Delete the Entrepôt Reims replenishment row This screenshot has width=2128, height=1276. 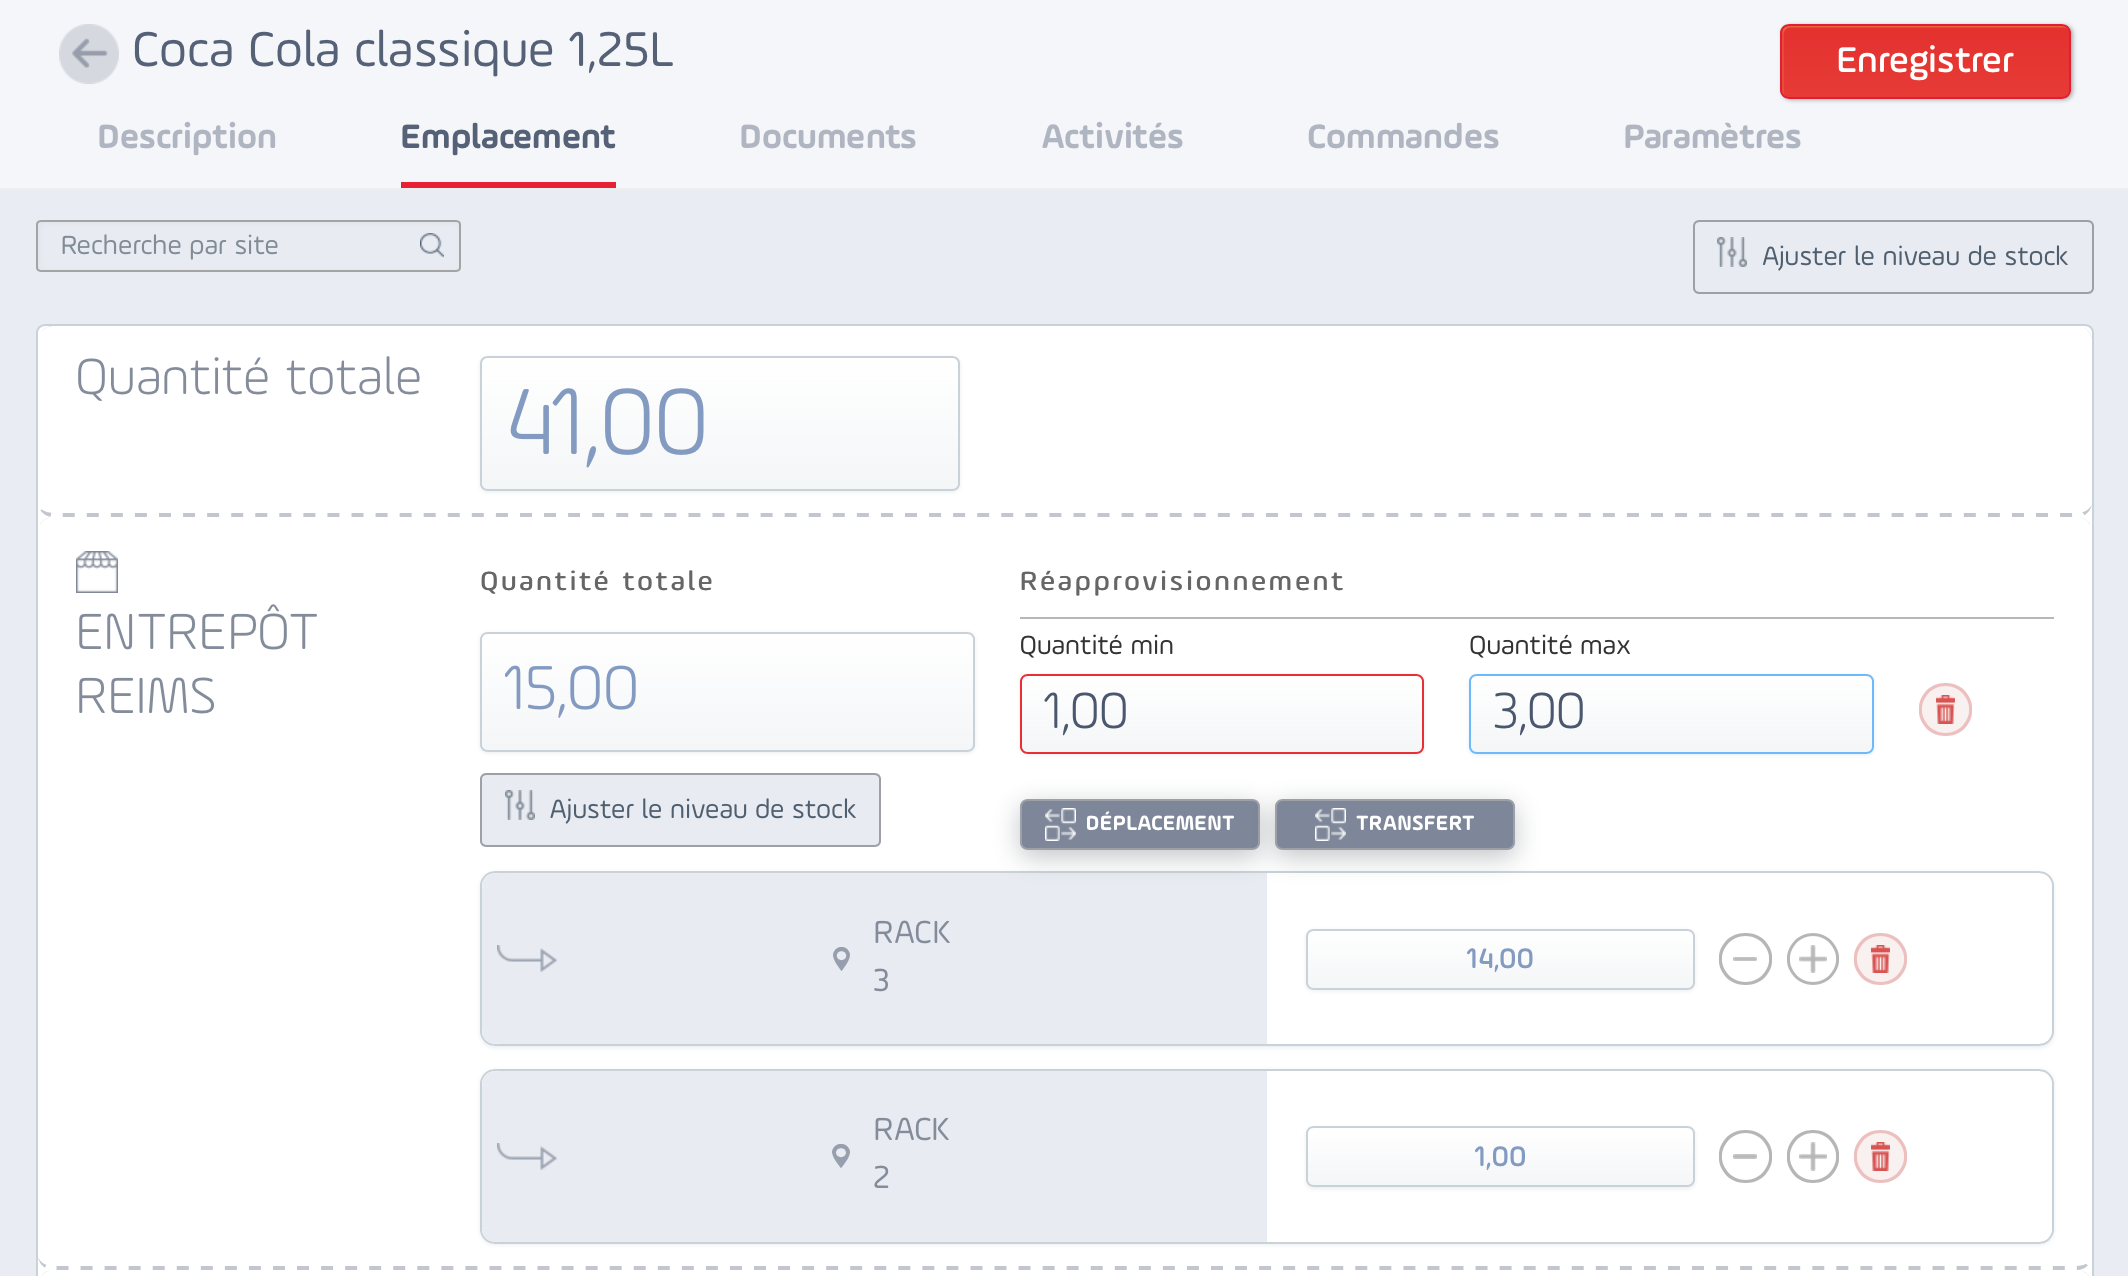(1945, 710)
